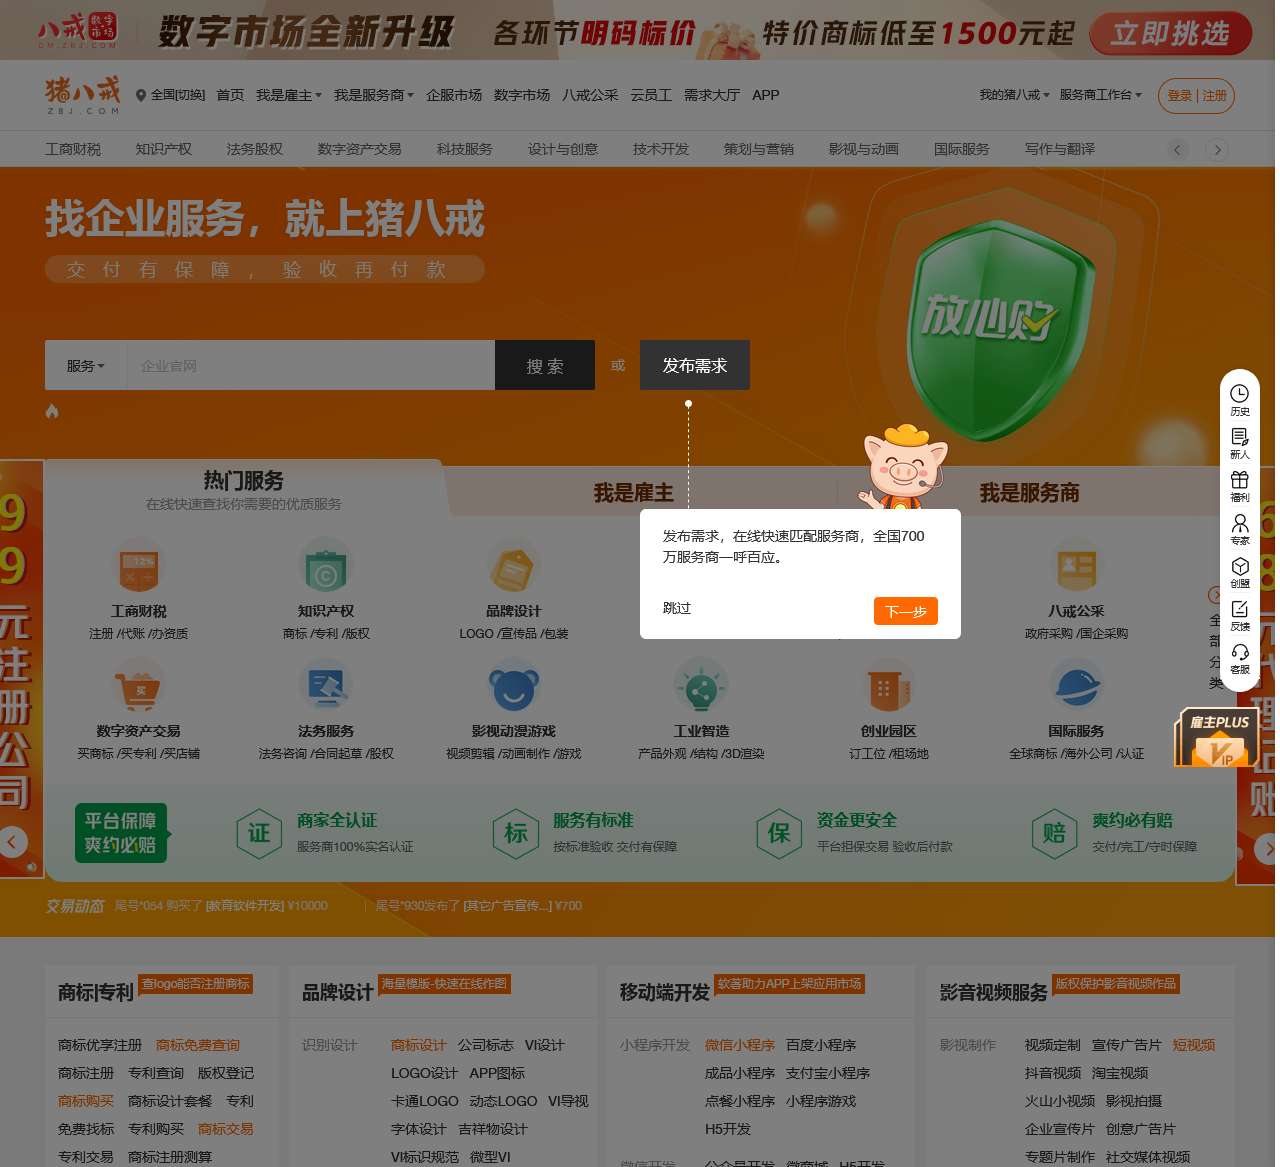
Task: Click the 查logo能否注册商标 tag
Action: pyautogui.click(x=196, y=984)
